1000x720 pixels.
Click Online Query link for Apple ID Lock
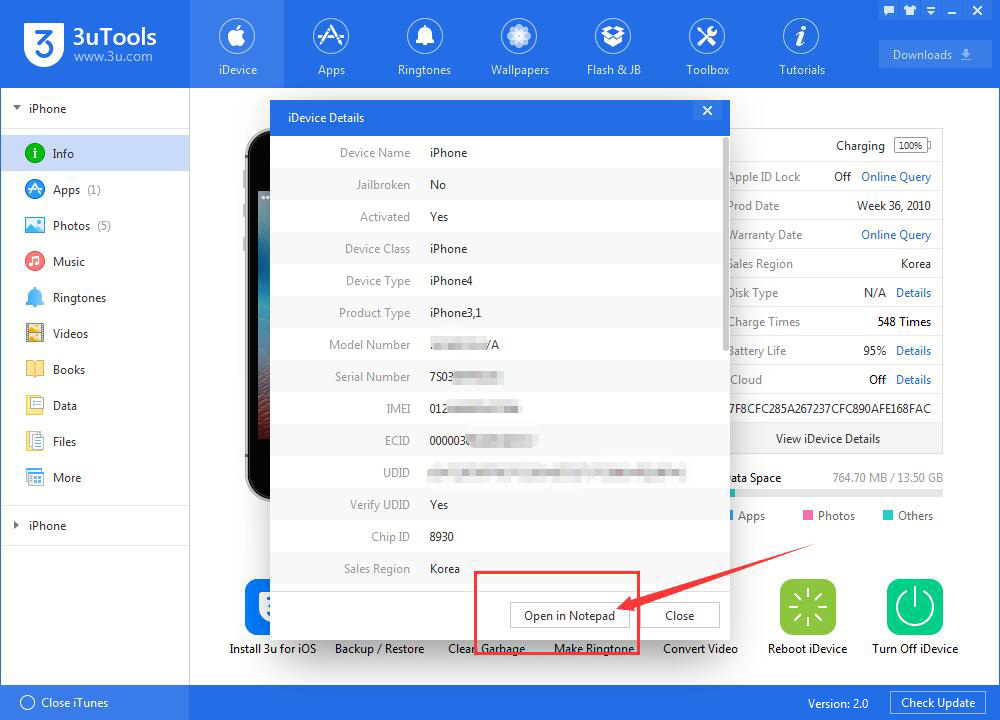[895, 177]
